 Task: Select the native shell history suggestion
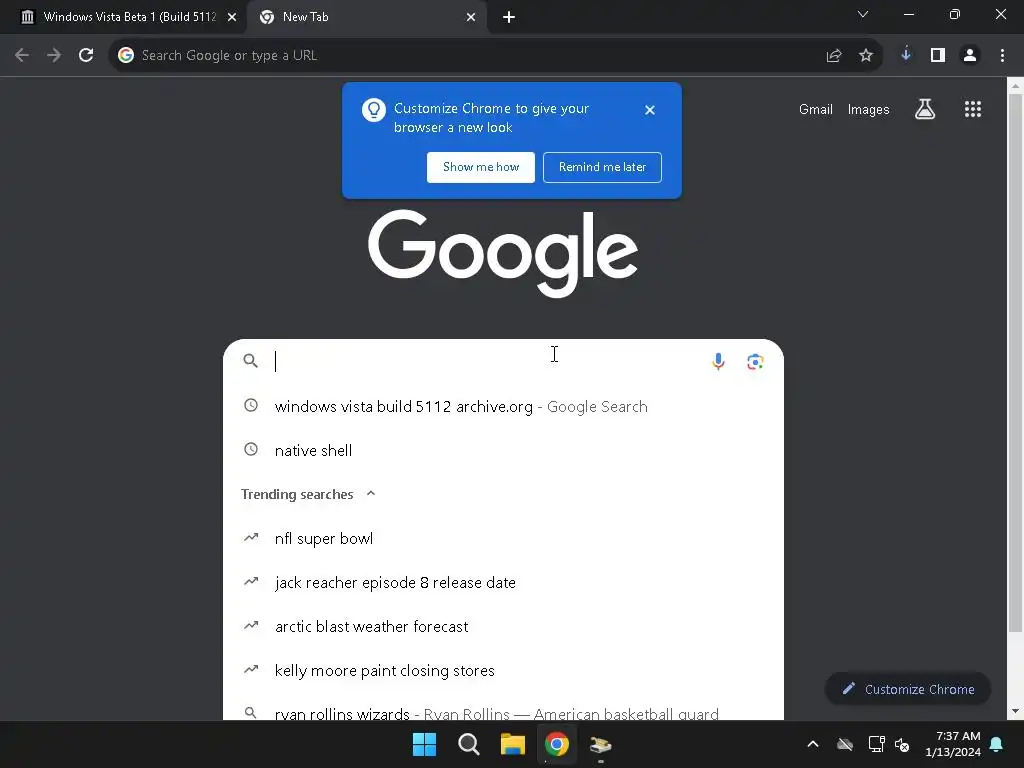point(503,451)
